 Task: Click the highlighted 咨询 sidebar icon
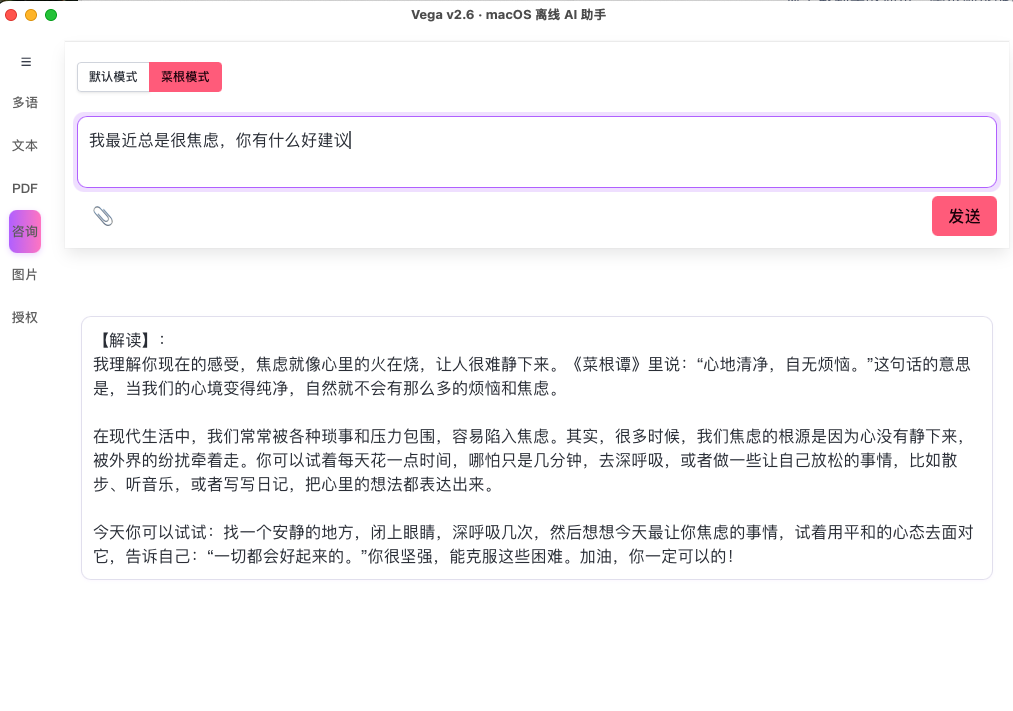(24, 231)
